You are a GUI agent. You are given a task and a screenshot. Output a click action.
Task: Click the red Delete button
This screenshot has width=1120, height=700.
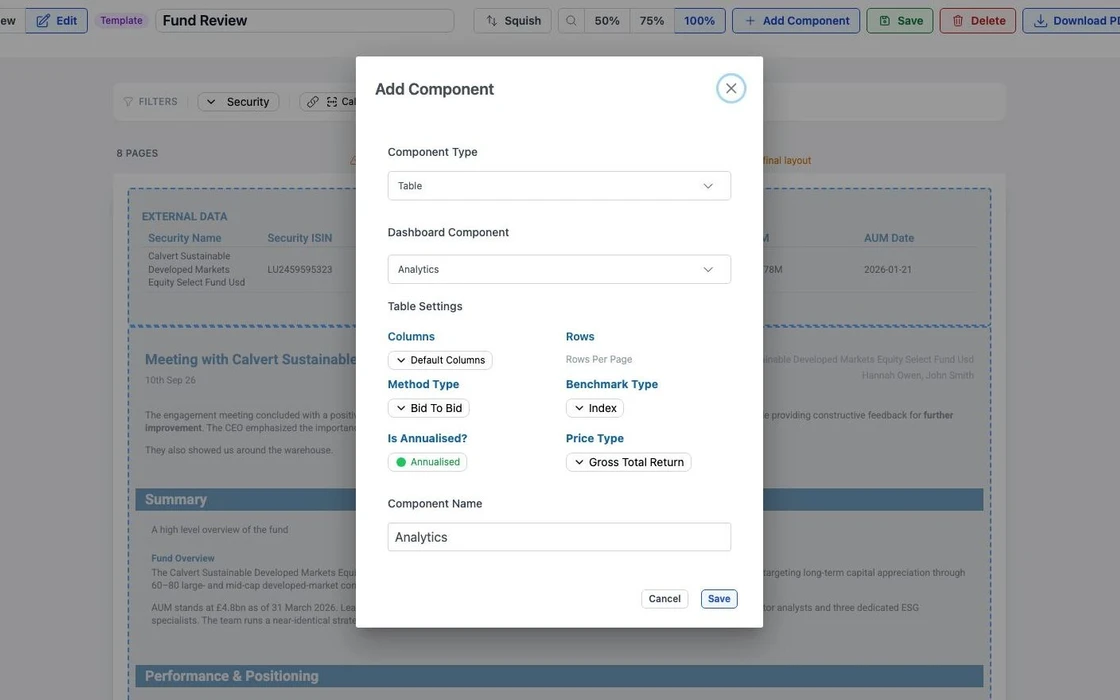[977, 21]
